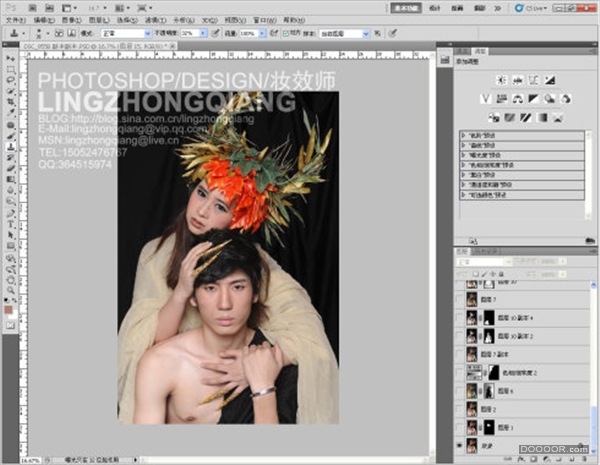The height and width of the screenshot is (465, 600).
Task: Add a Photo Filter adjustment
Action: [x=549, y=99]
